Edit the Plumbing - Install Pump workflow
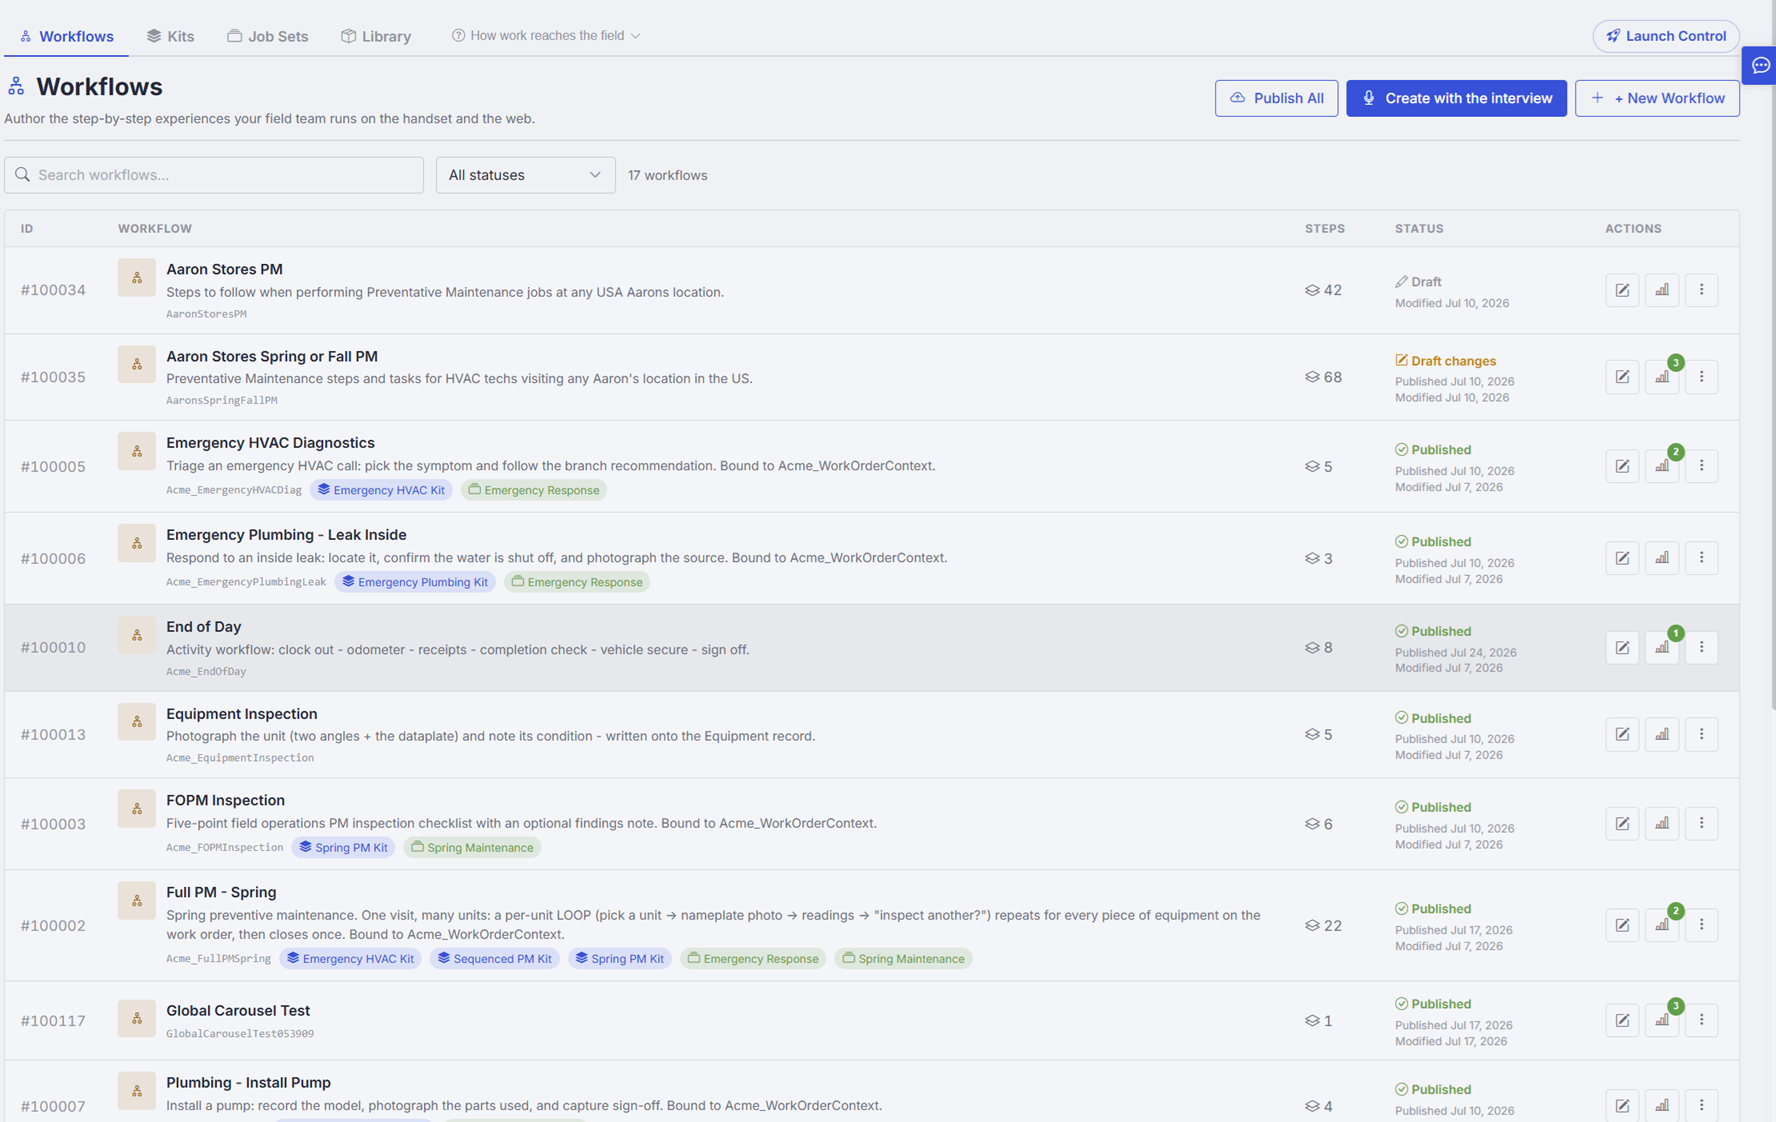1776x1122 pixels. pos(1622,1106)
